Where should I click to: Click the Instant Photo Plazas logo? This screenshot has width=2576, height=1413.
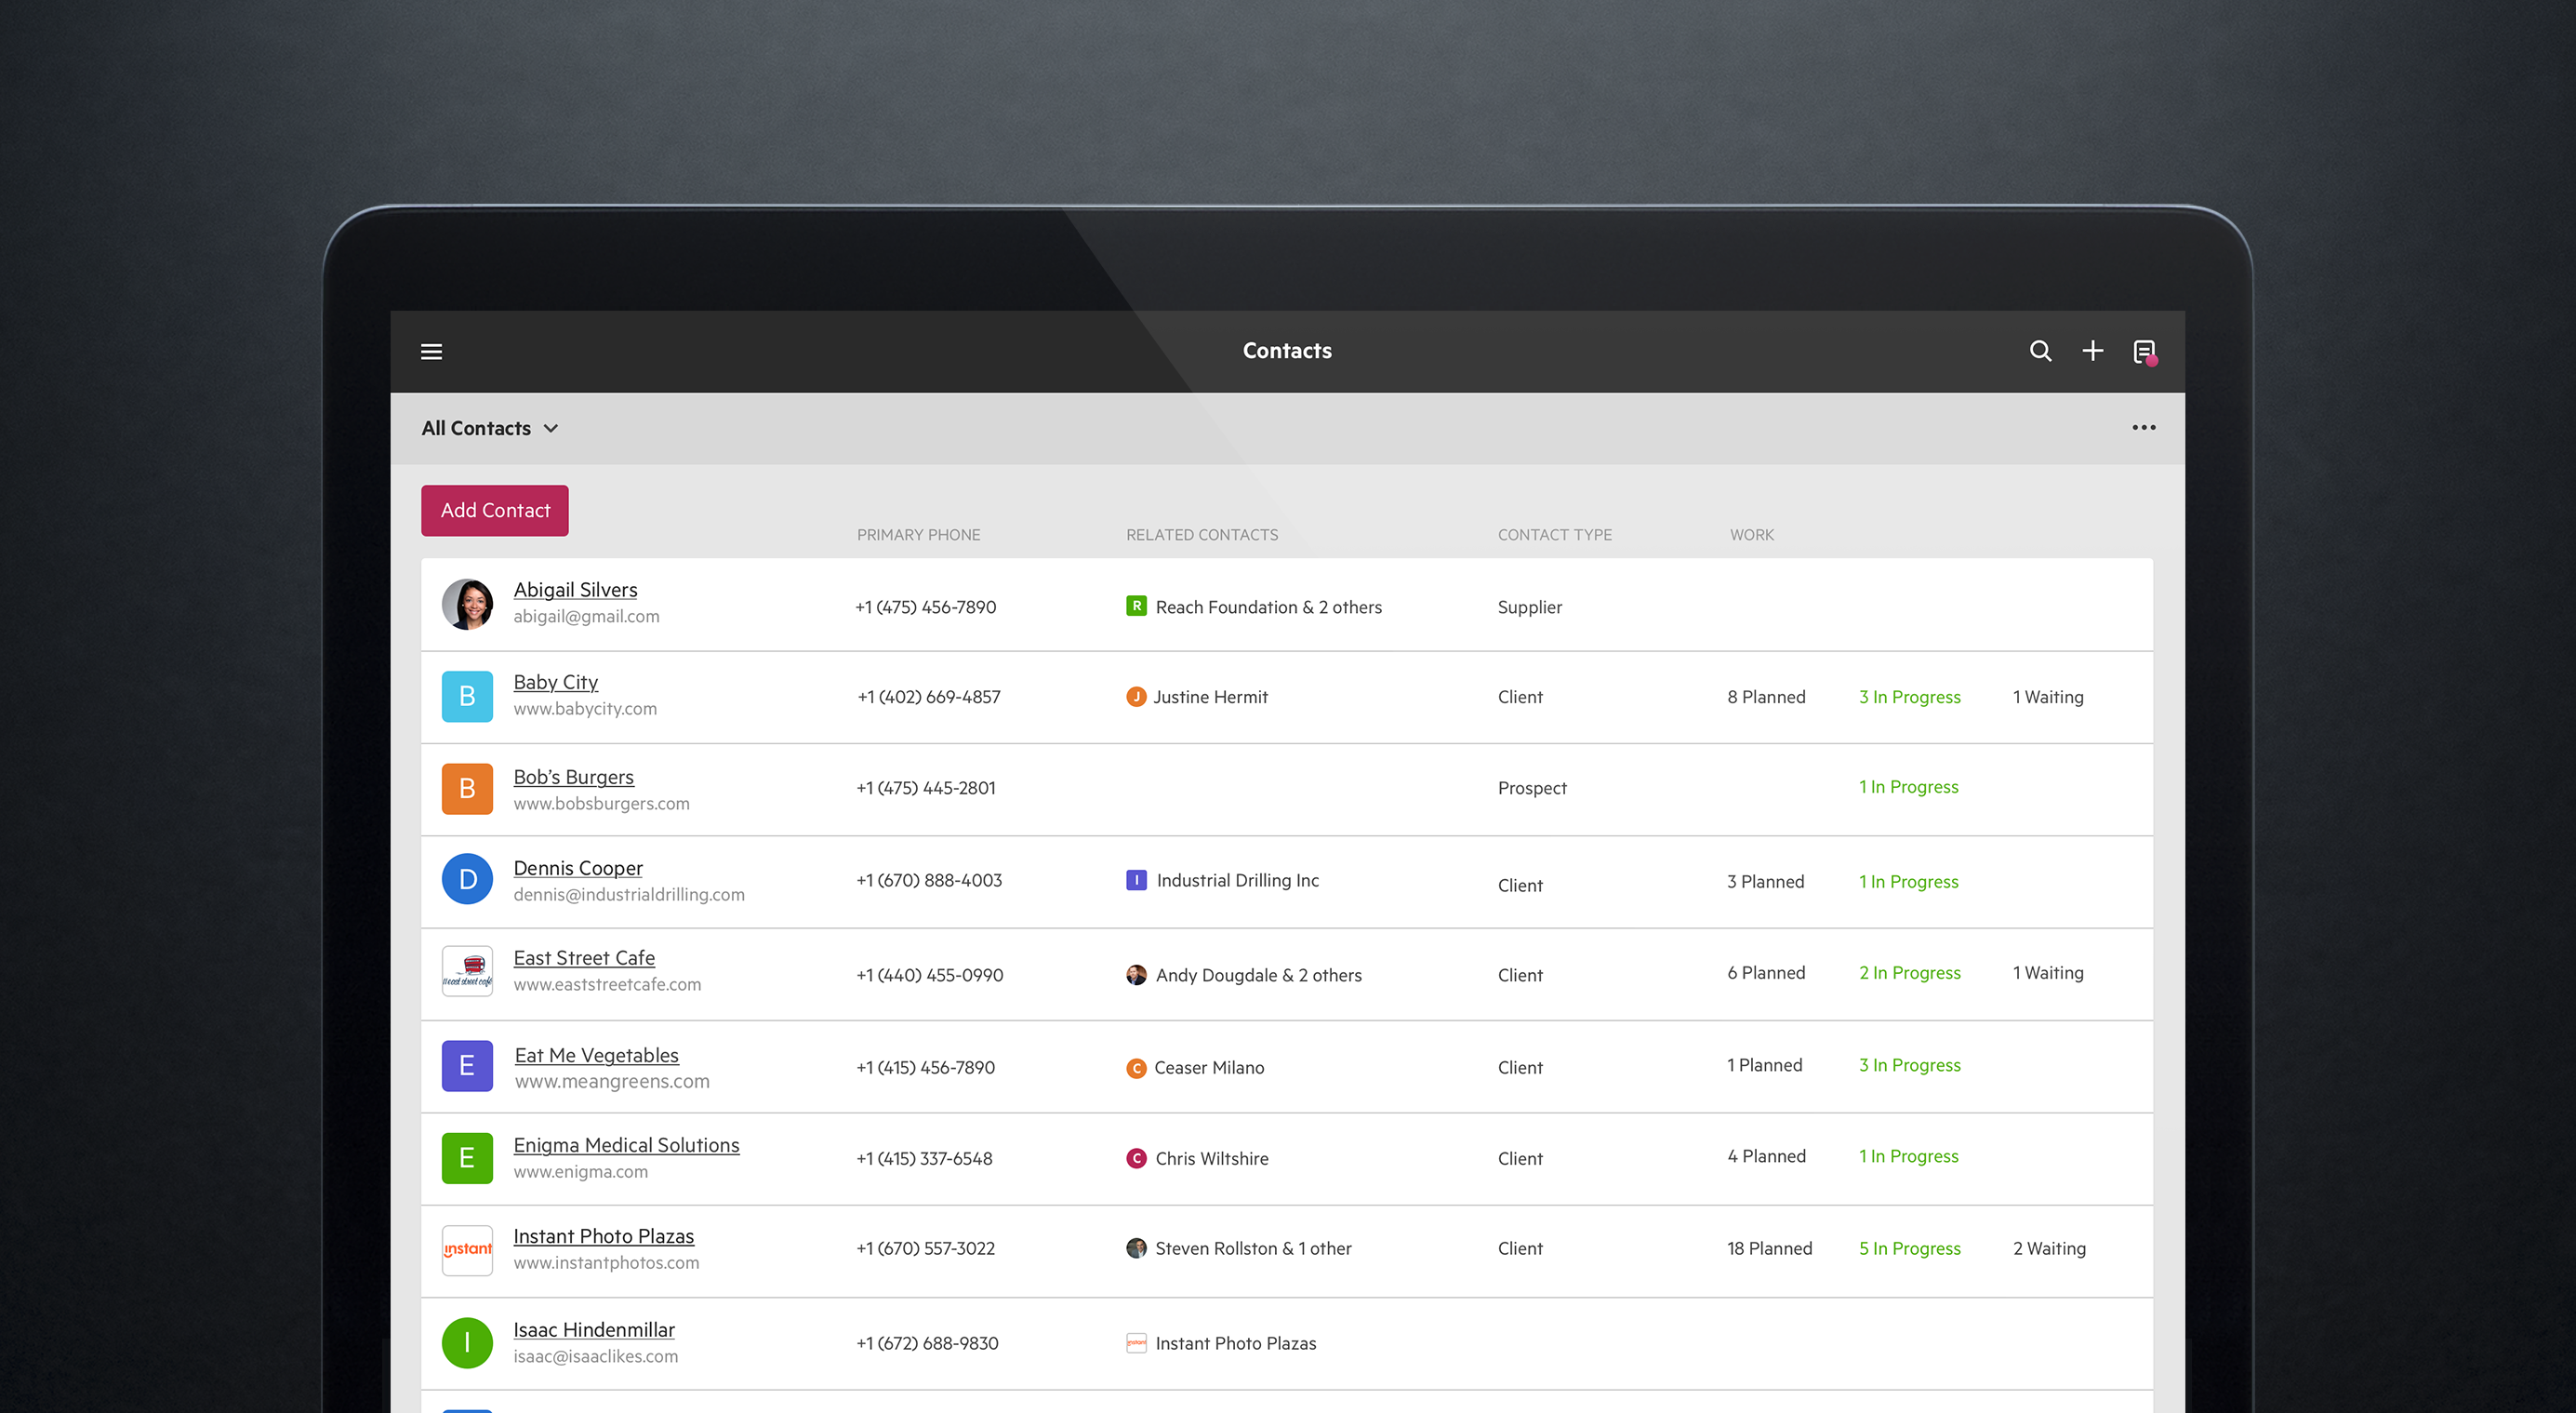(466, 1249)
